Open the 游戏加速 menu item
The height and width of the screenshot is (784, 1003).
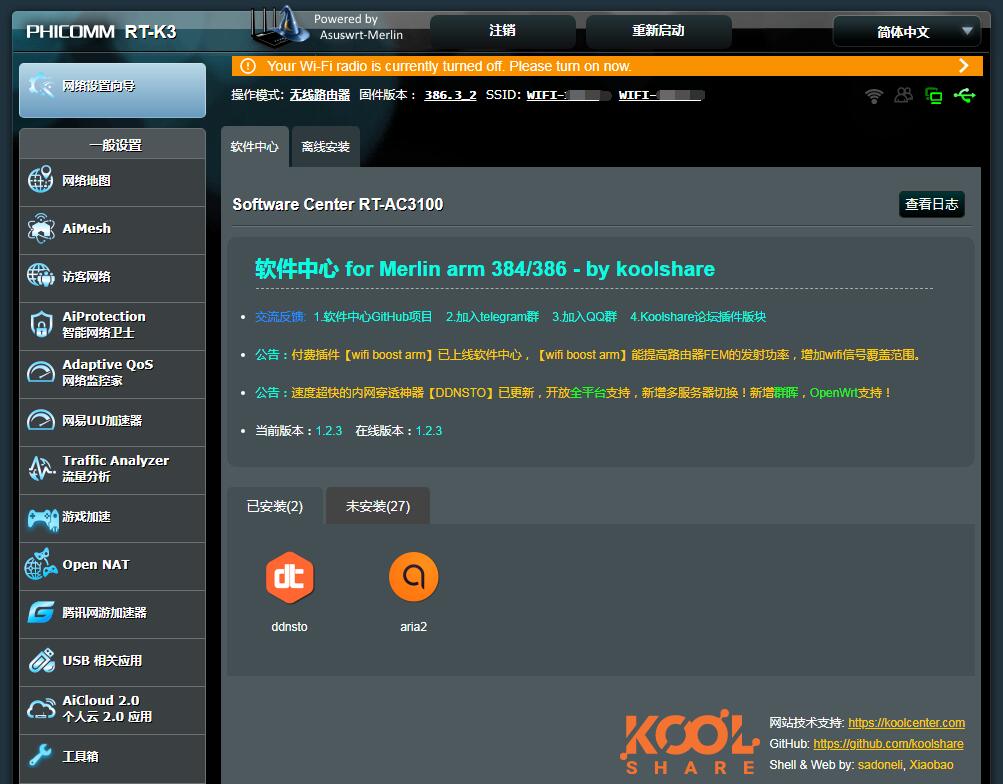click(x=113, y=517)
